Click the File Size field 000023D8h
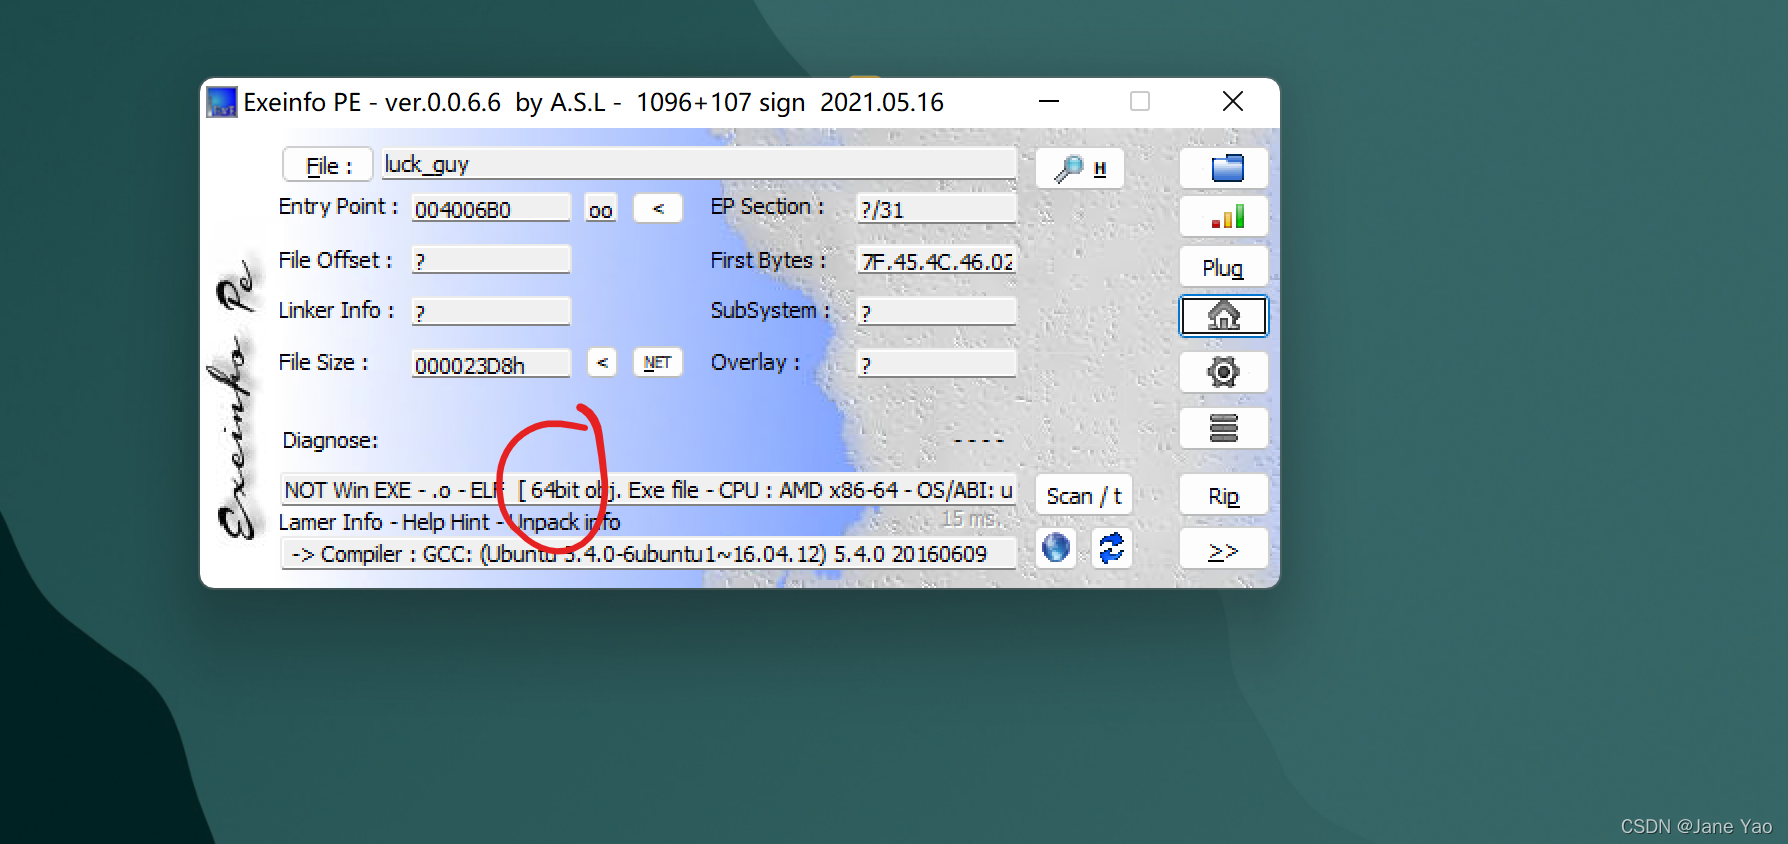1788x844 pixels. tap(490, 364)
